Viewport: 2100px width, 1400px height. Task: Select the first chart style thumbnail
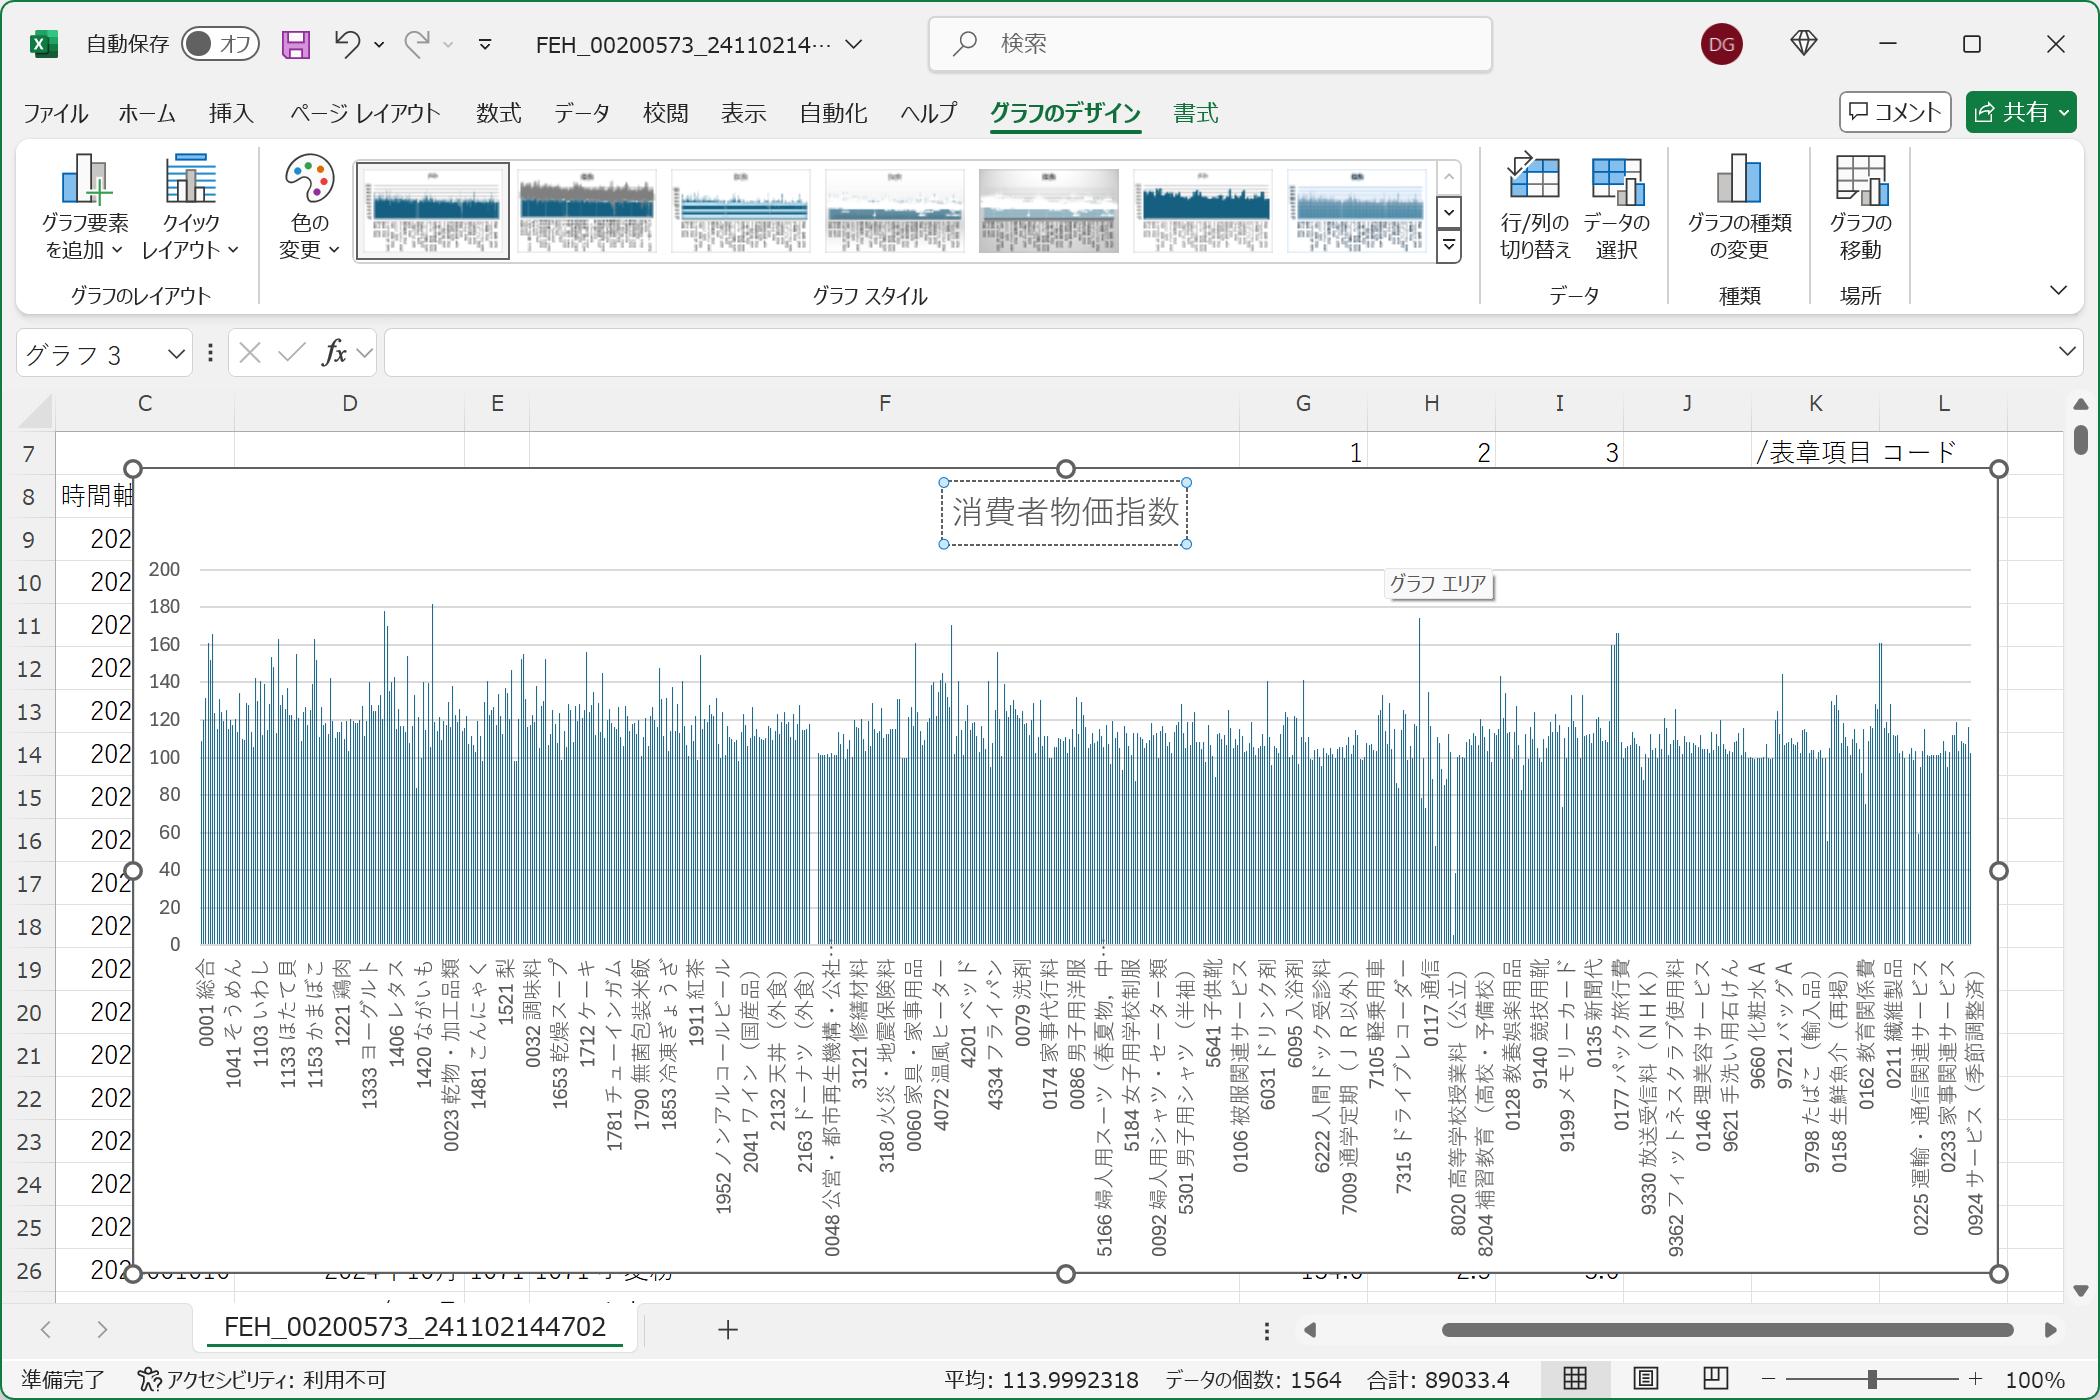coord(432,211)
